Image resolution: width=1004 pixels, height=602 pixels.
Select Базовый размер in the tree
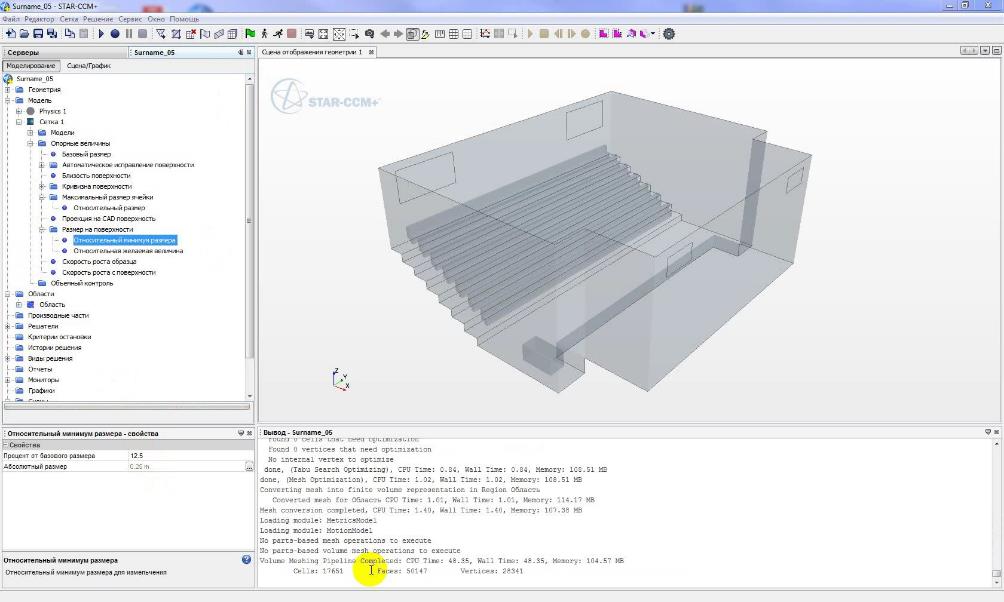coord(86,154)
